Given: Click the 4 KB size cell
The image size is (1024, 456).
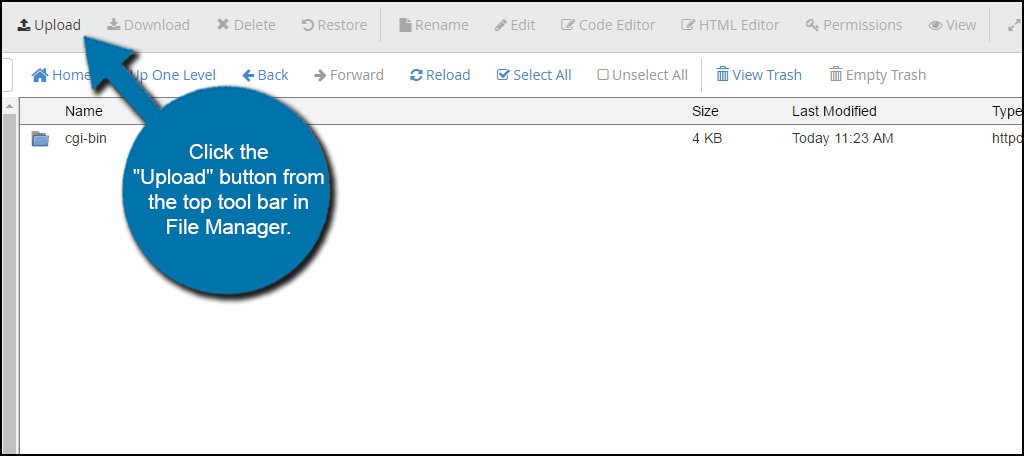Looking at the screenshot, I should 707,138.
